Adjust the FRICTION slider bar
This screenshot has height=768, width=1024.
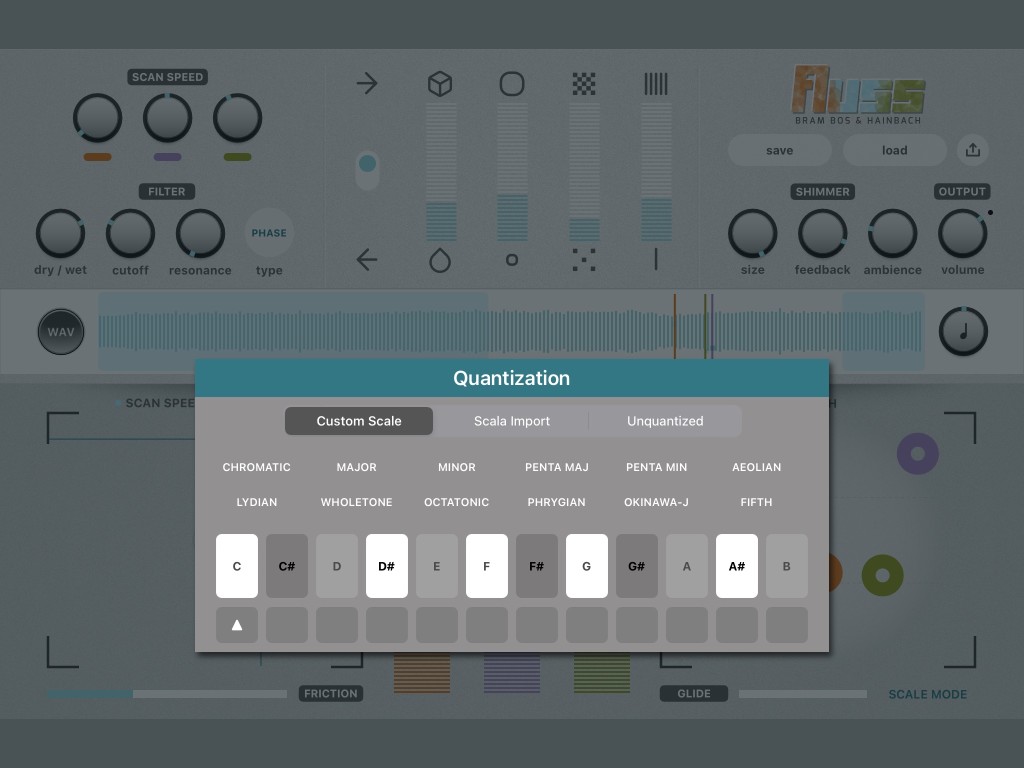click(x=167, y=694)
